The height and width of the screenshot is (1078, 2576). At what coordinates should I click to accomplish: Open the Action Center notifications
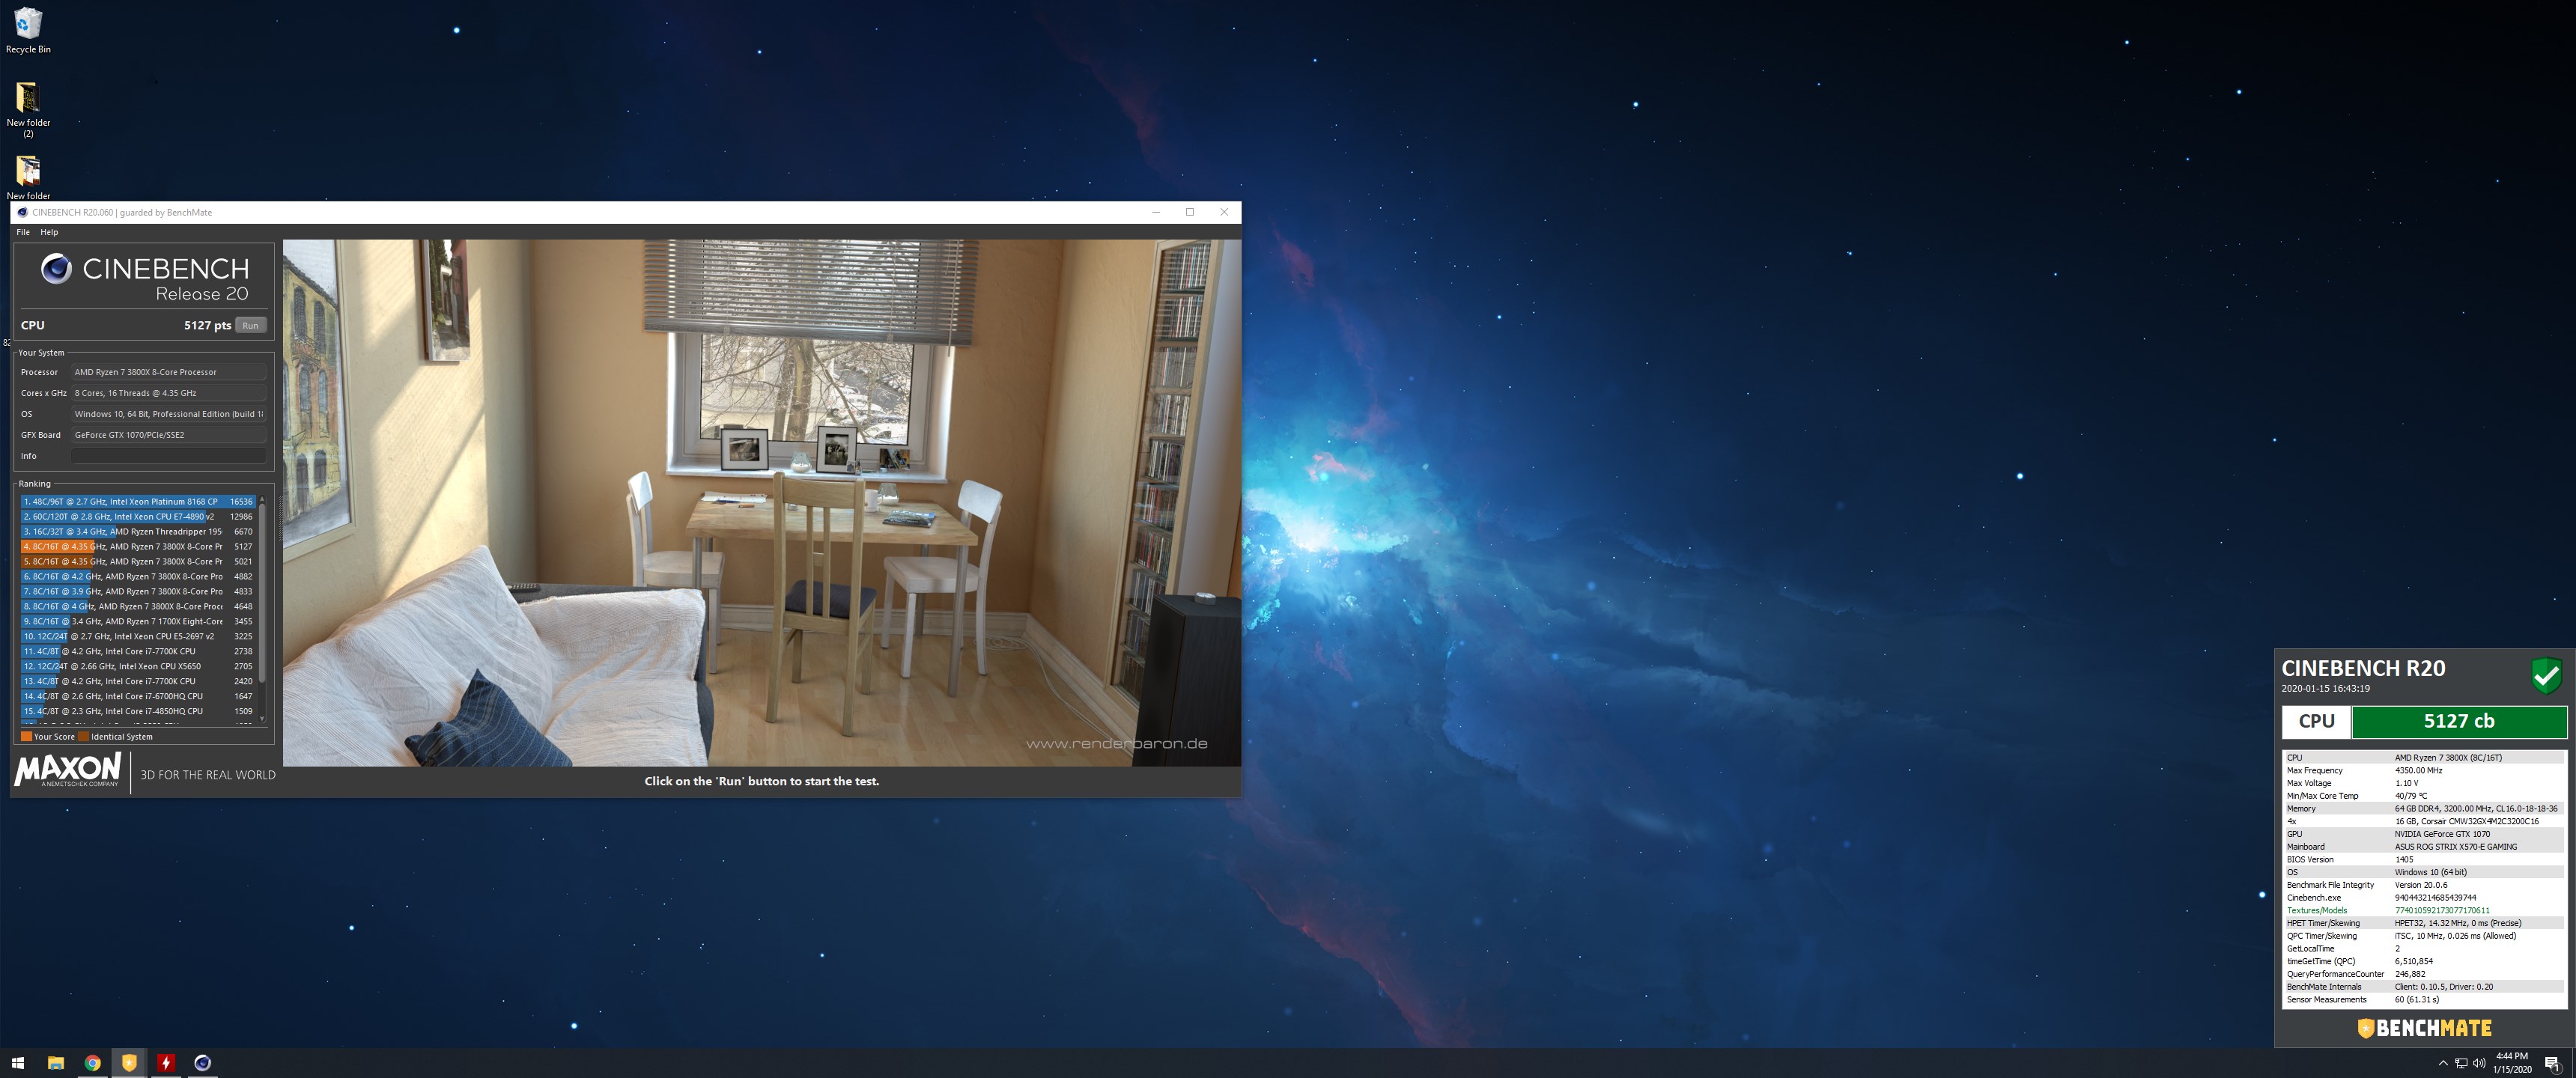pos(2553,1063)
